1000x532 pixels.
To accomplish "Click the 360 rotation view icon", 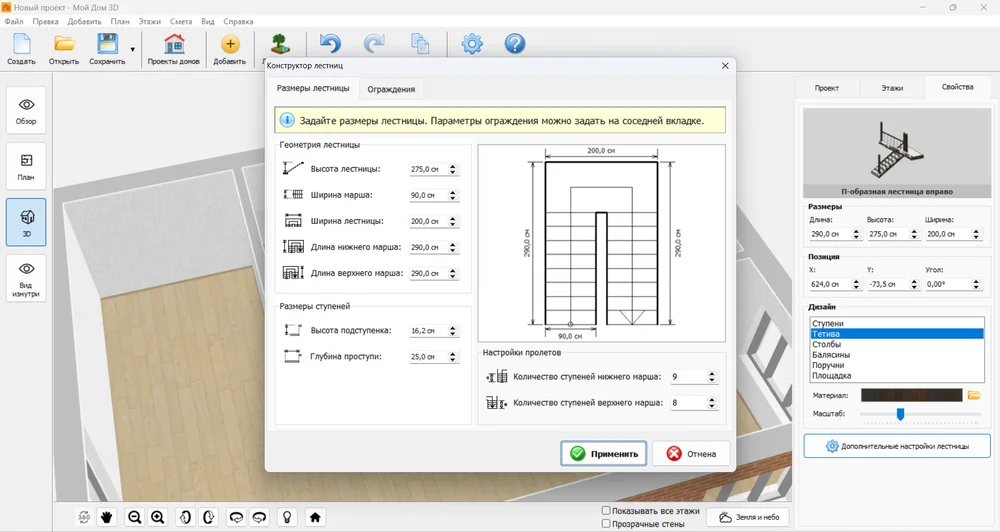I will (84, 517).
